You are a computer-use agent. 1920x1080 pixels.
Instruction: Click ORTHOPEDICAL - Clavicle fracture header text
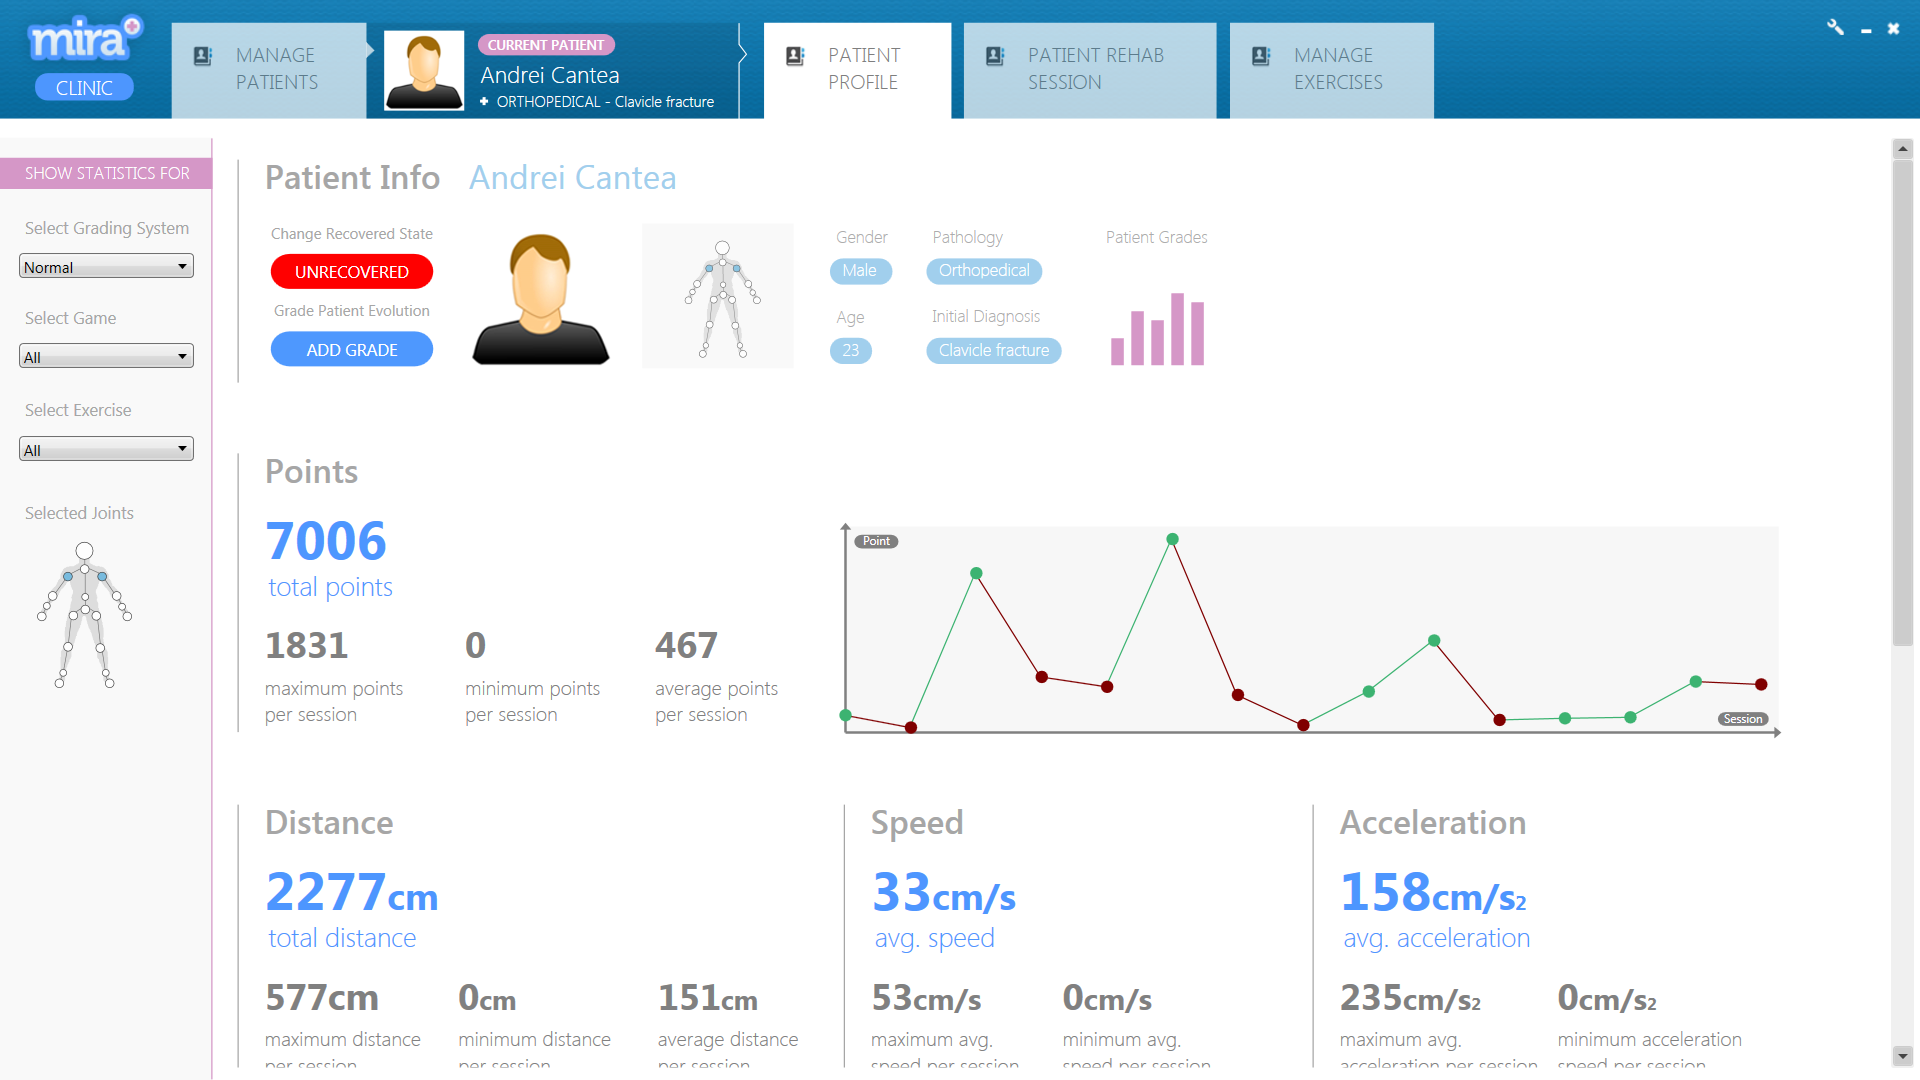point(605,102)
